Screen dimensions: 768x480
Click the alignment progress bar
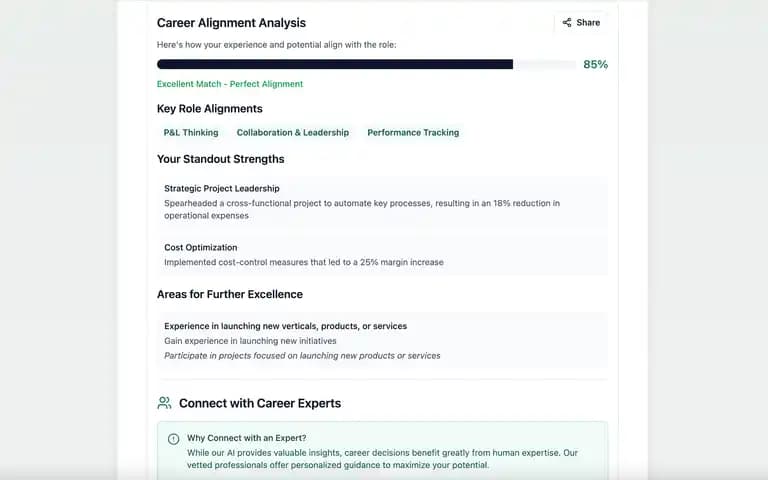click(x=366, y=64)
